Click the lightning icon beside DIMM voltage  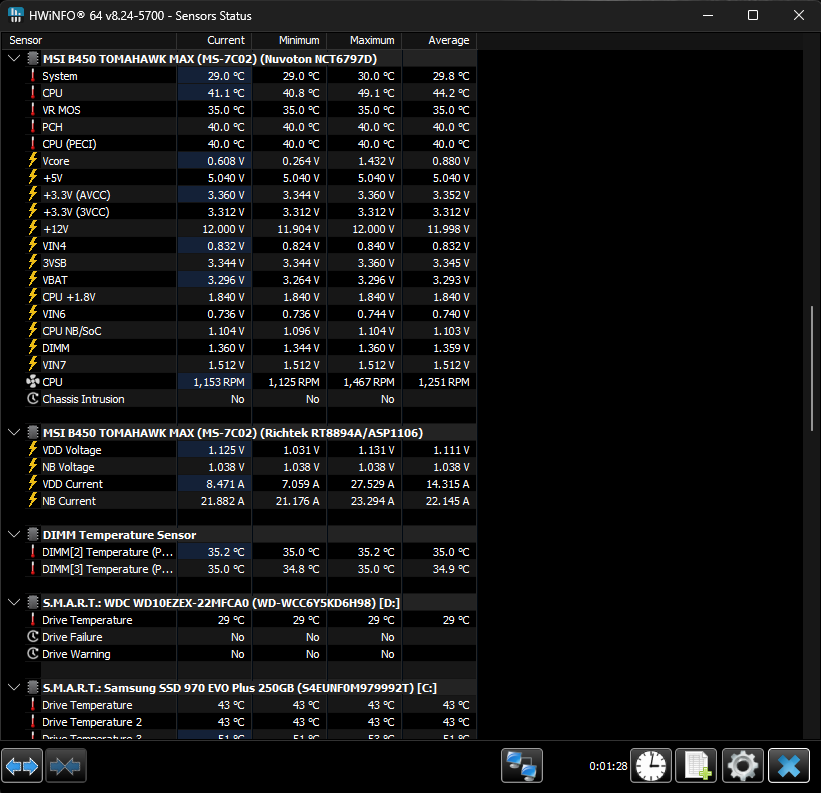pyautogui.click(x=33, y=347)
